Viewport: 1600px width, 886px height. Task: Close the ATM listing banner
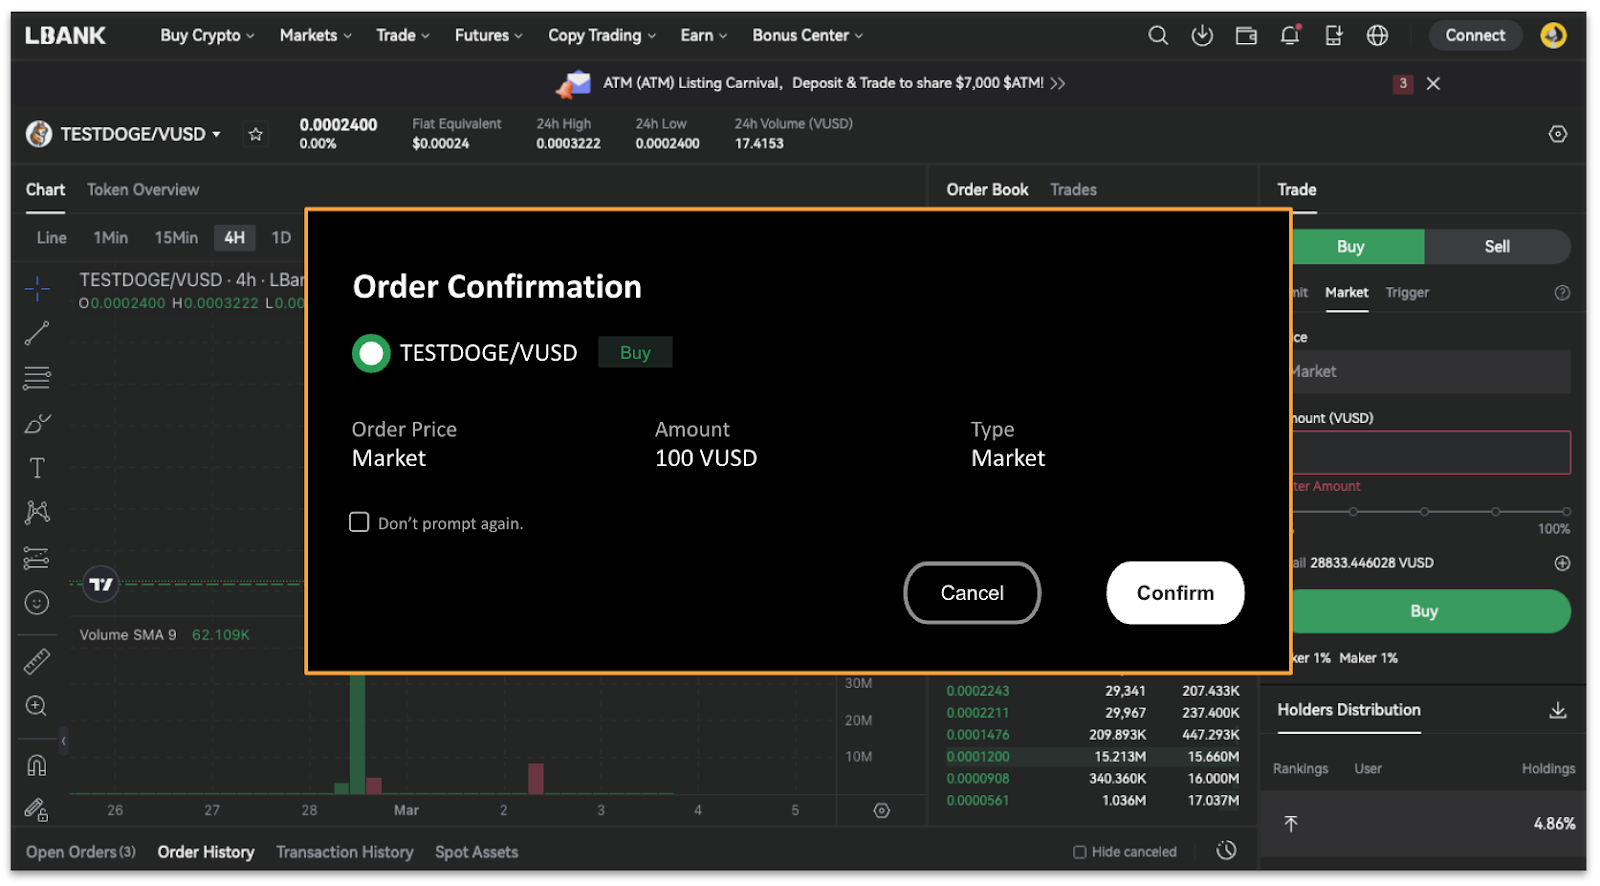[x=1433, y=84]
